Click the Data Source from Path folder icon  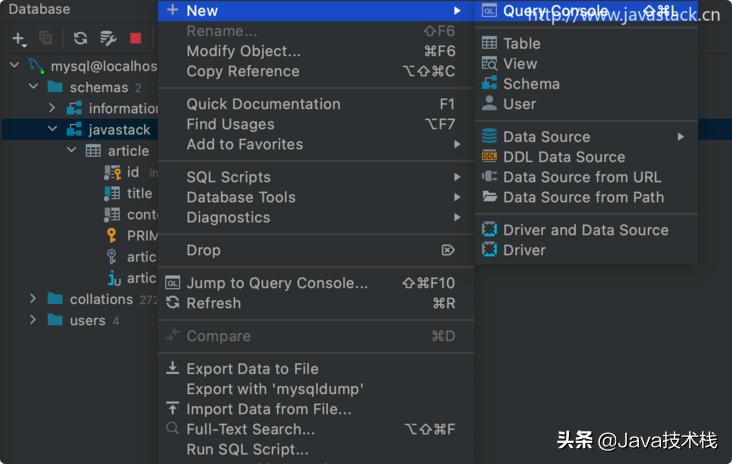tap(489, 197)
